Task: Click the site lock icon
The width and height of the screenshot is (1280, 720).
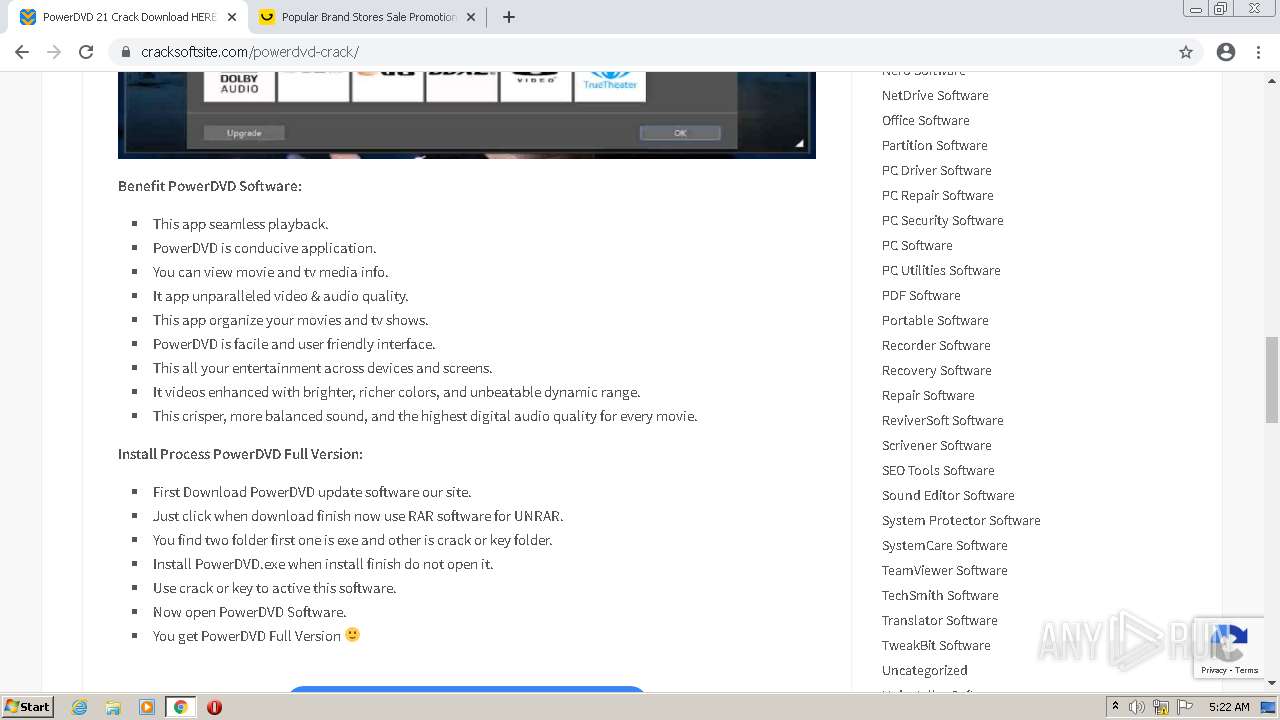Action: coord(125,52)
